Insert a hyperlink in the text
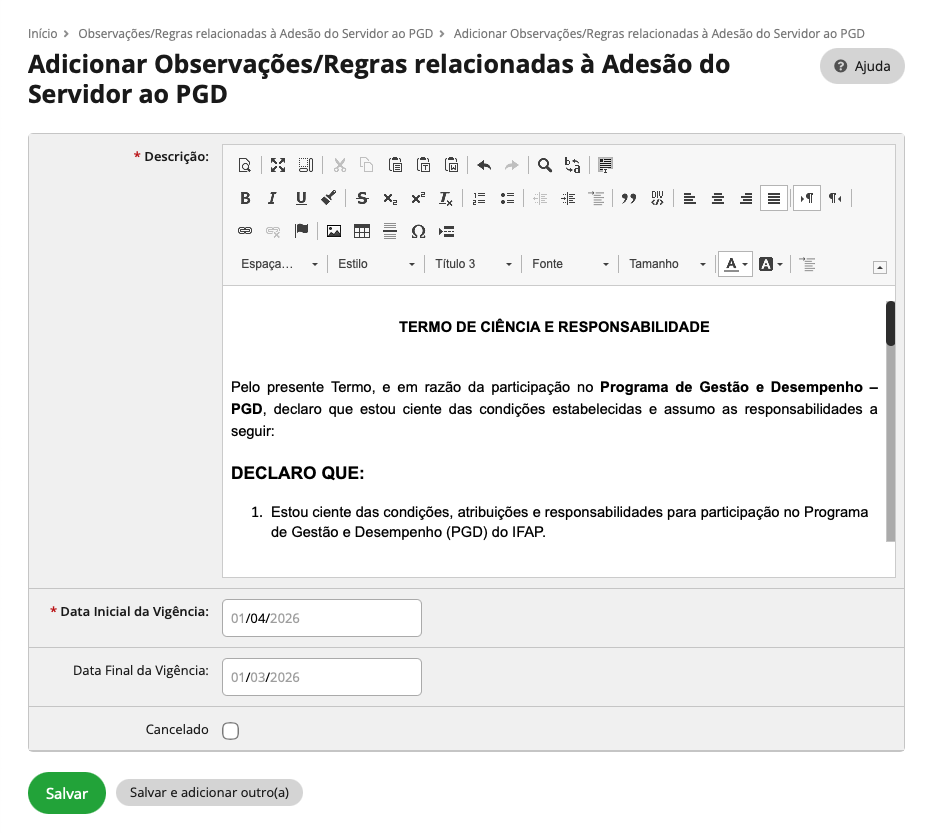The width and height of the screenshot is (932, 833). (x=245, y=231)
